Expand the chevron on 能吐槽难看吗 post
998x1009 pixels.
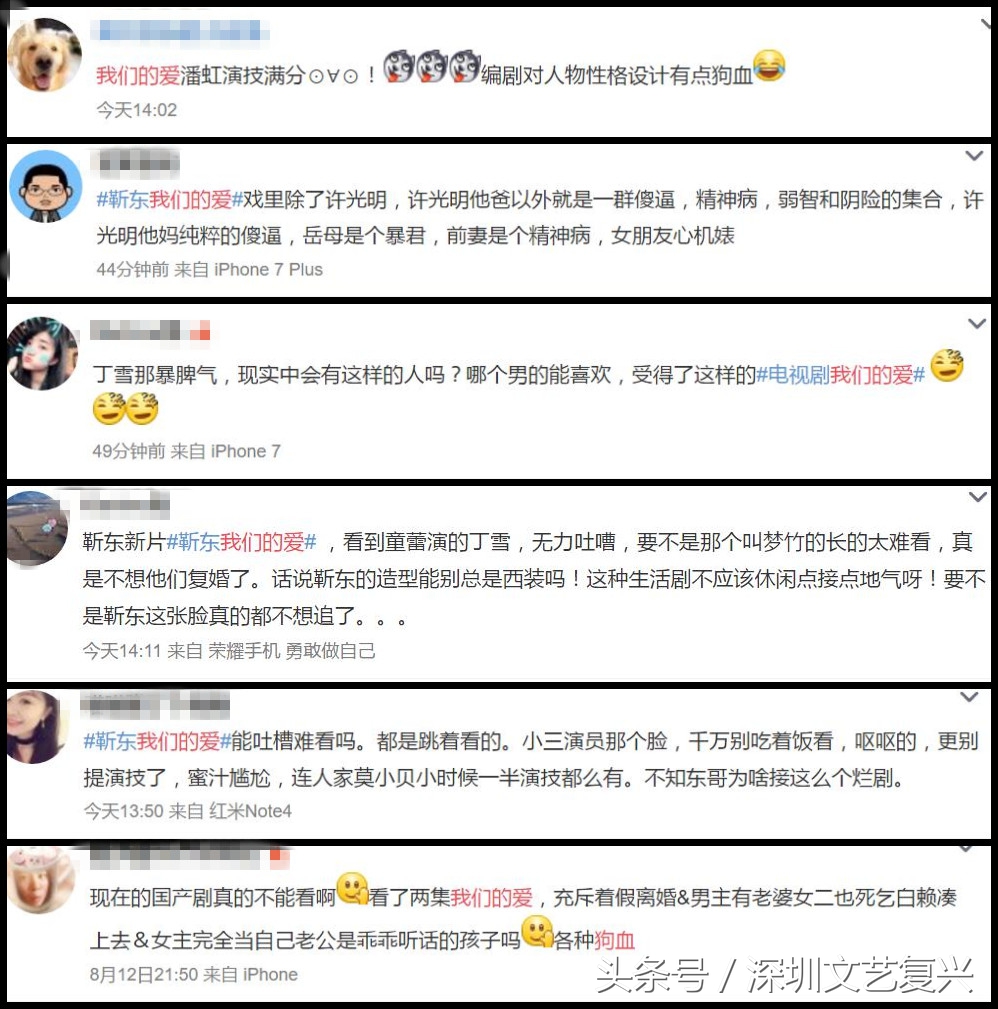(969, 697)
